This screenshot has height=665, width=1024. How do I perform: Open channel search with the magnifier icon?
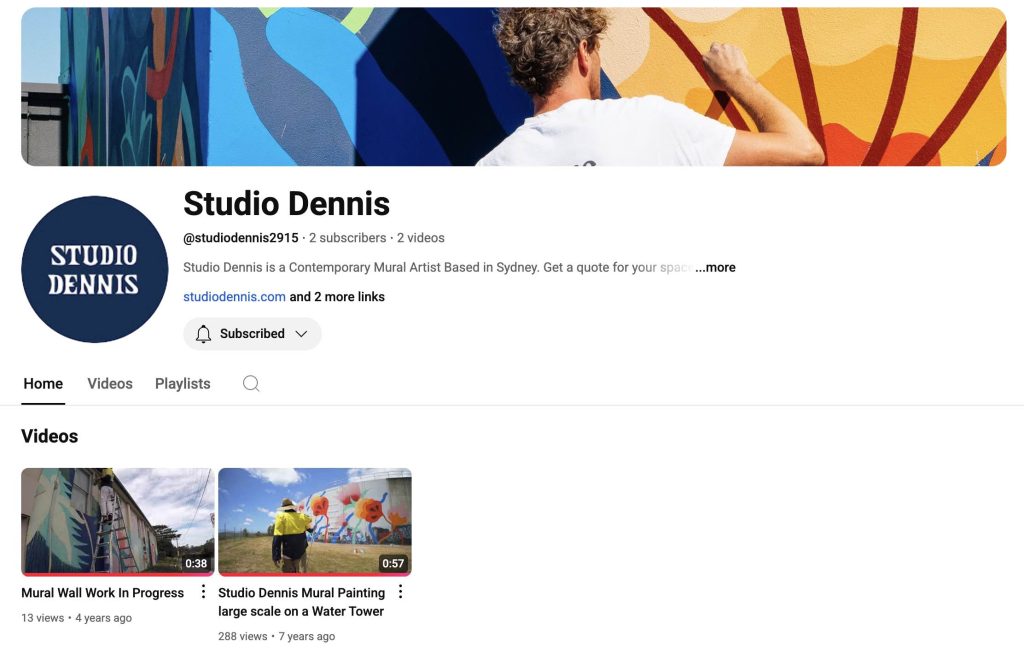[250, 383]
